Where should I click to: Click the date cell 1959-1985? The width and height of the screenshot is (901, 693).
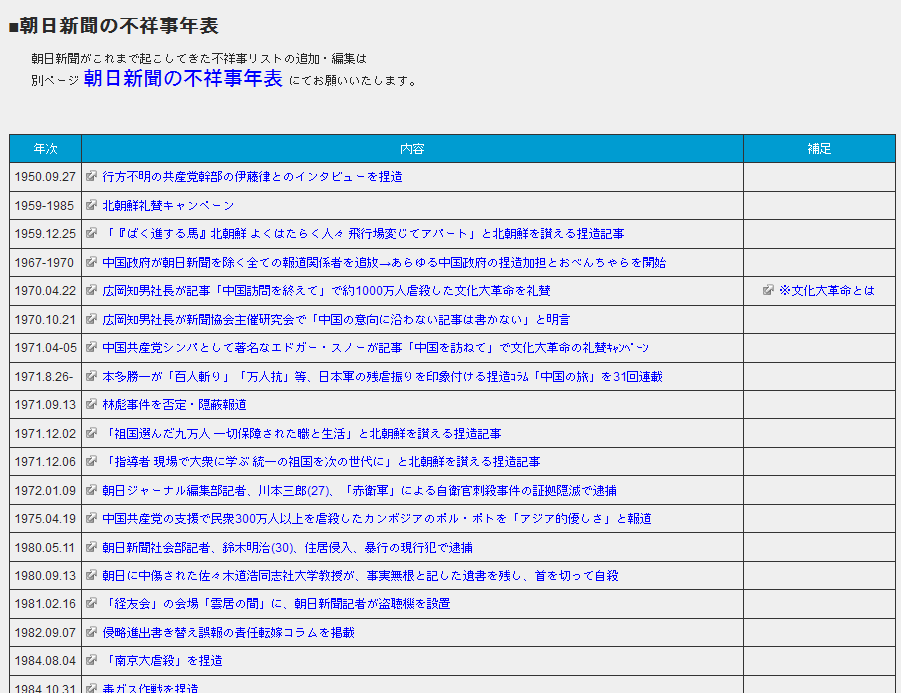(45, 206)
